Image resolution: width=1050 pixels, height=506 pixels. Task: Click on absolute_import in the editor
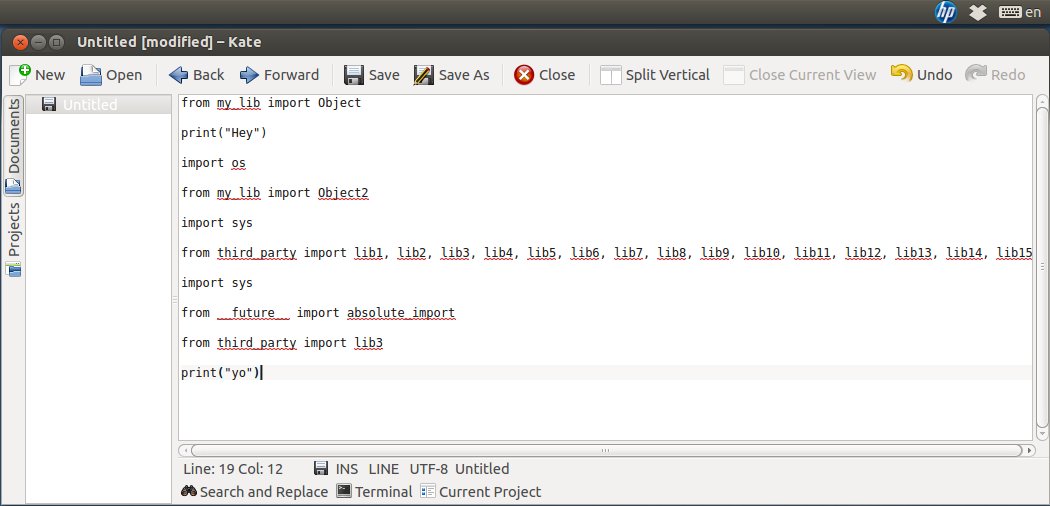[x=401, y=313]
